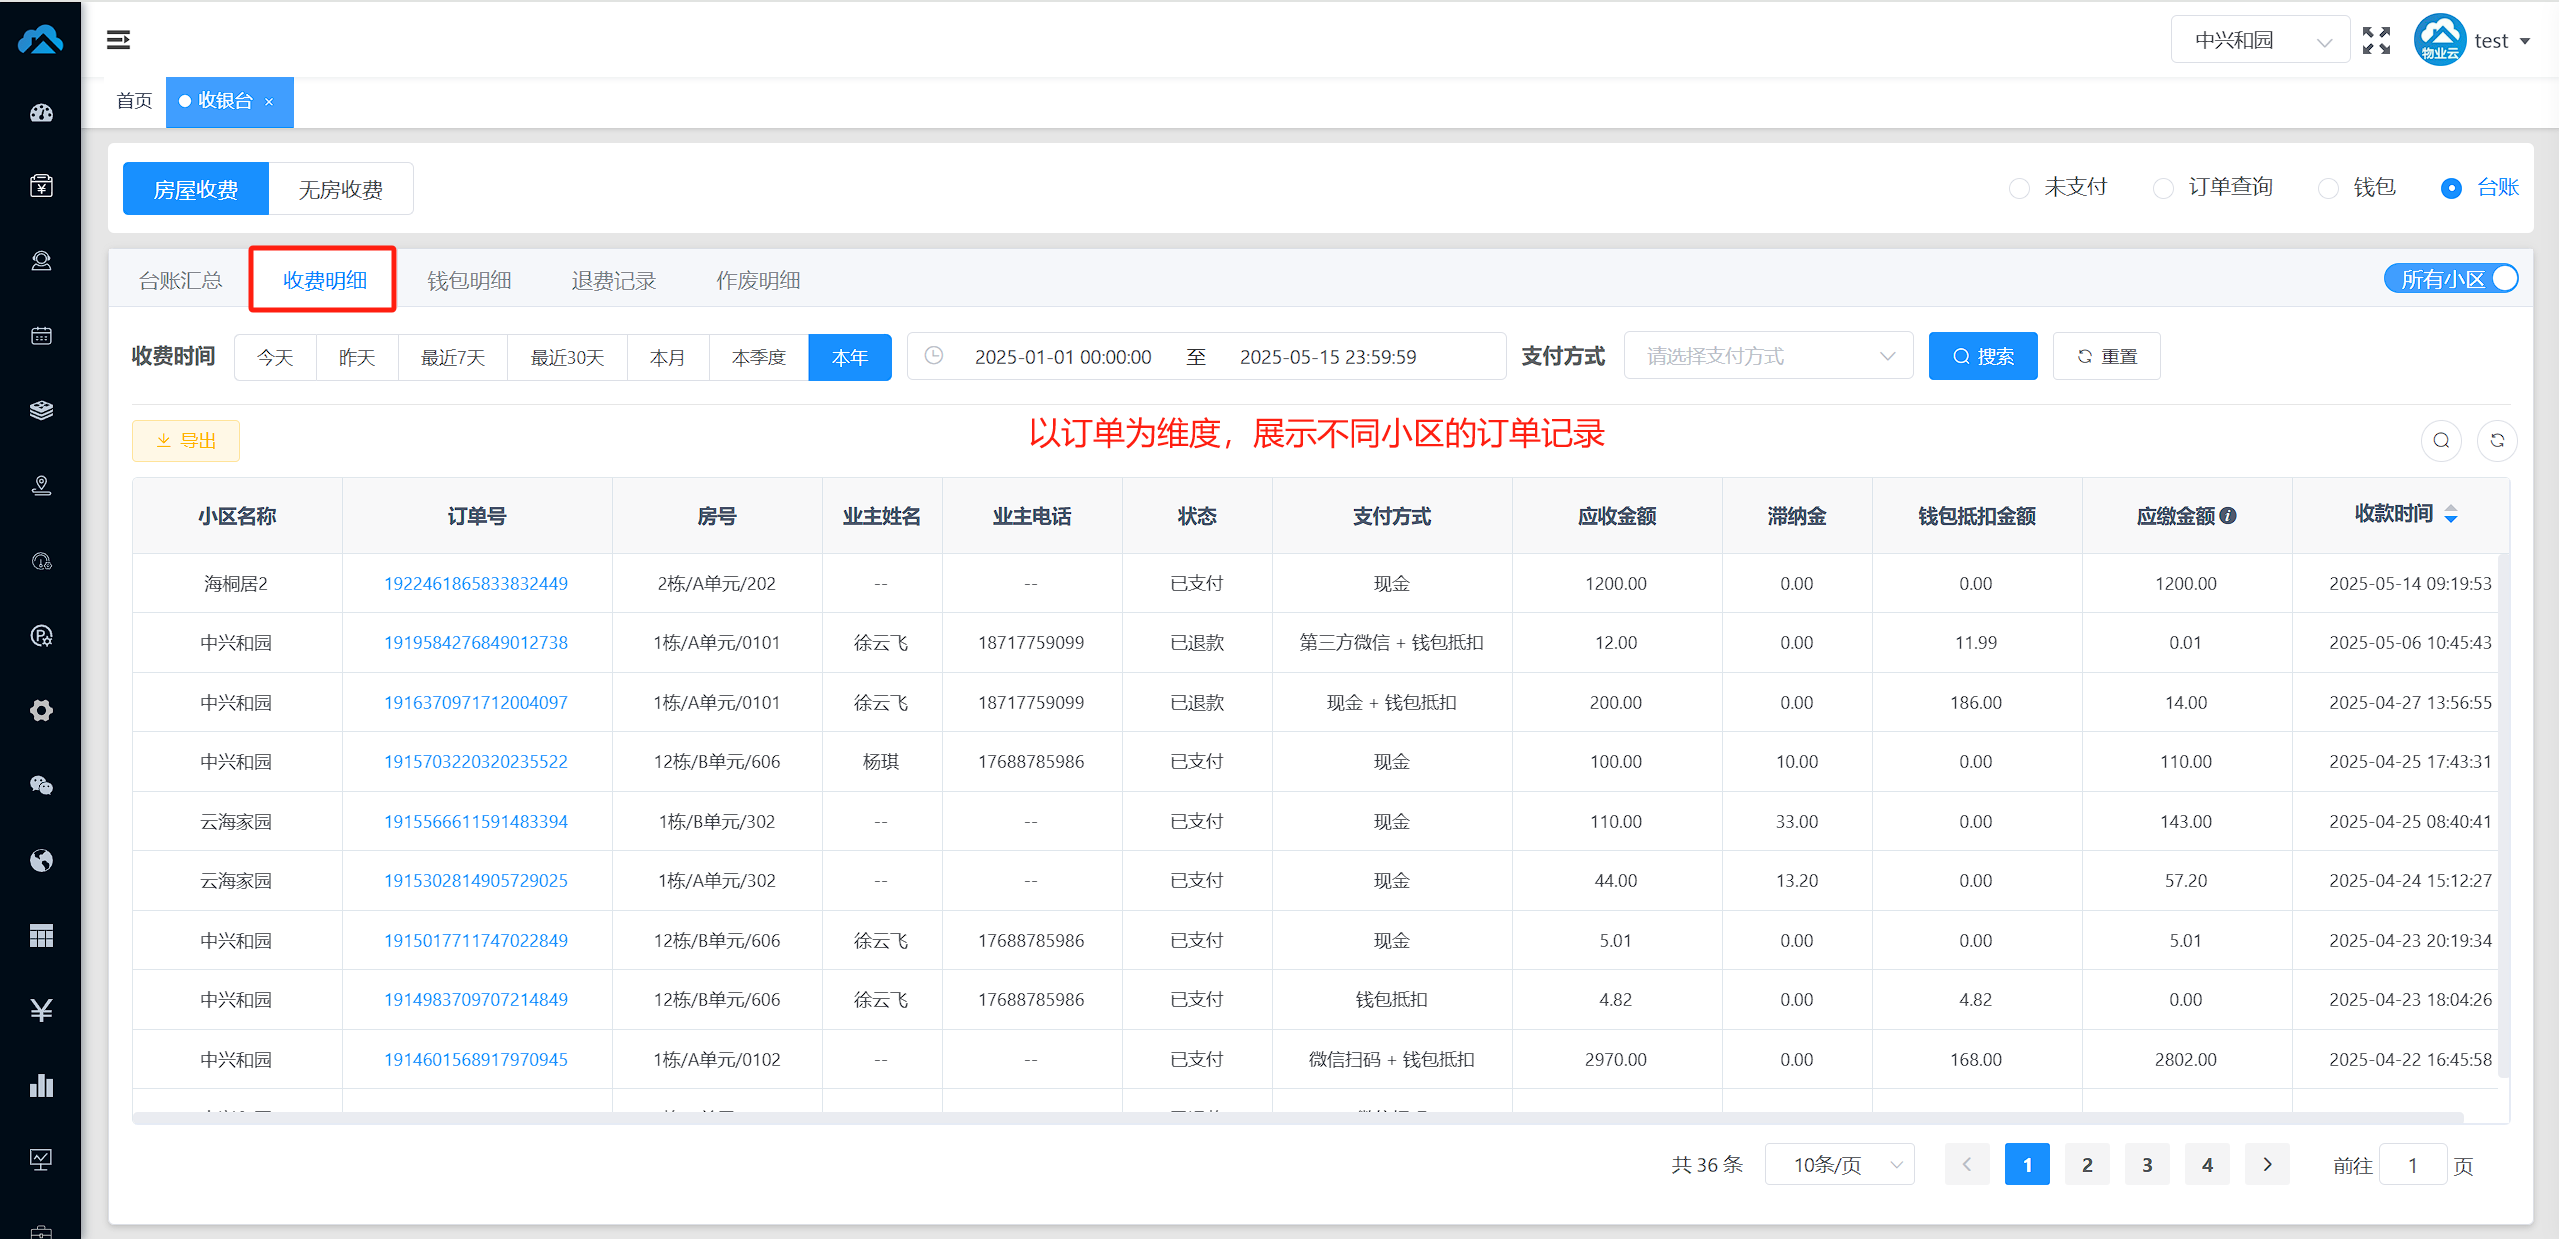Open the monitor chart sidebar icon
This screenshot has height=1239, width=2559.
(41, 1160)
